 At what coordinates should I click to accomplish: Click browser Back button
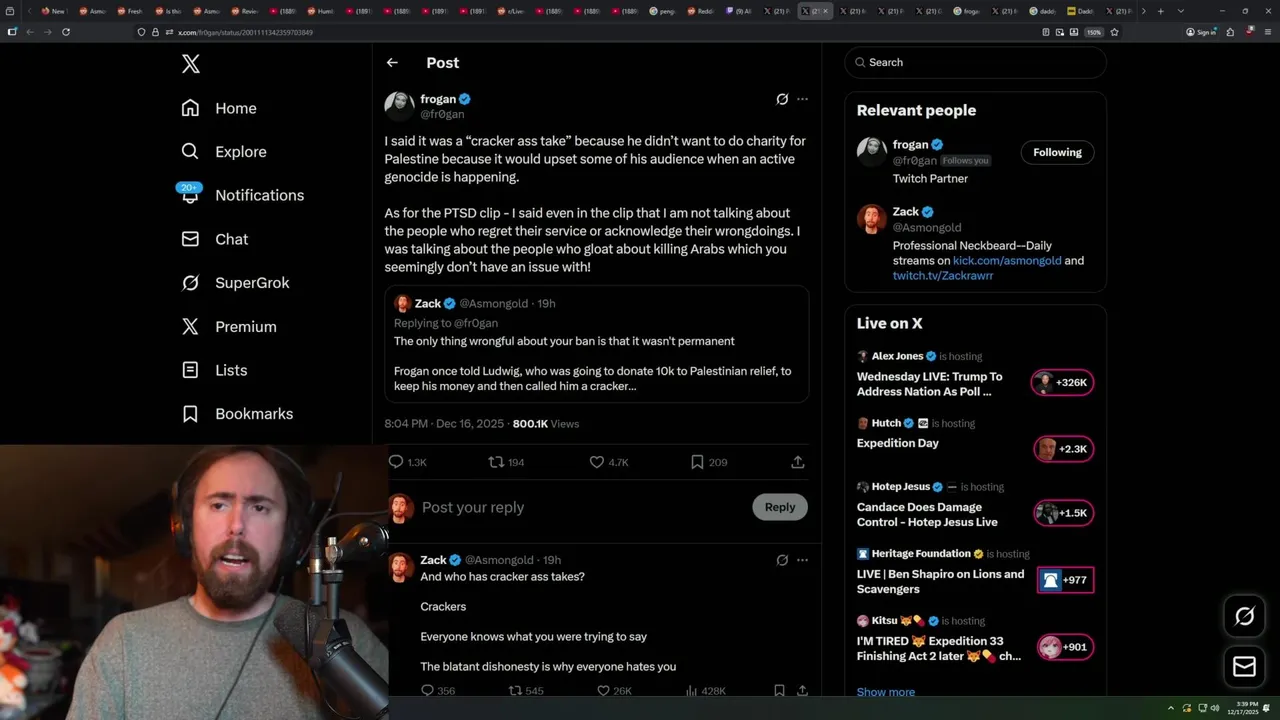[x=30, y=32]
